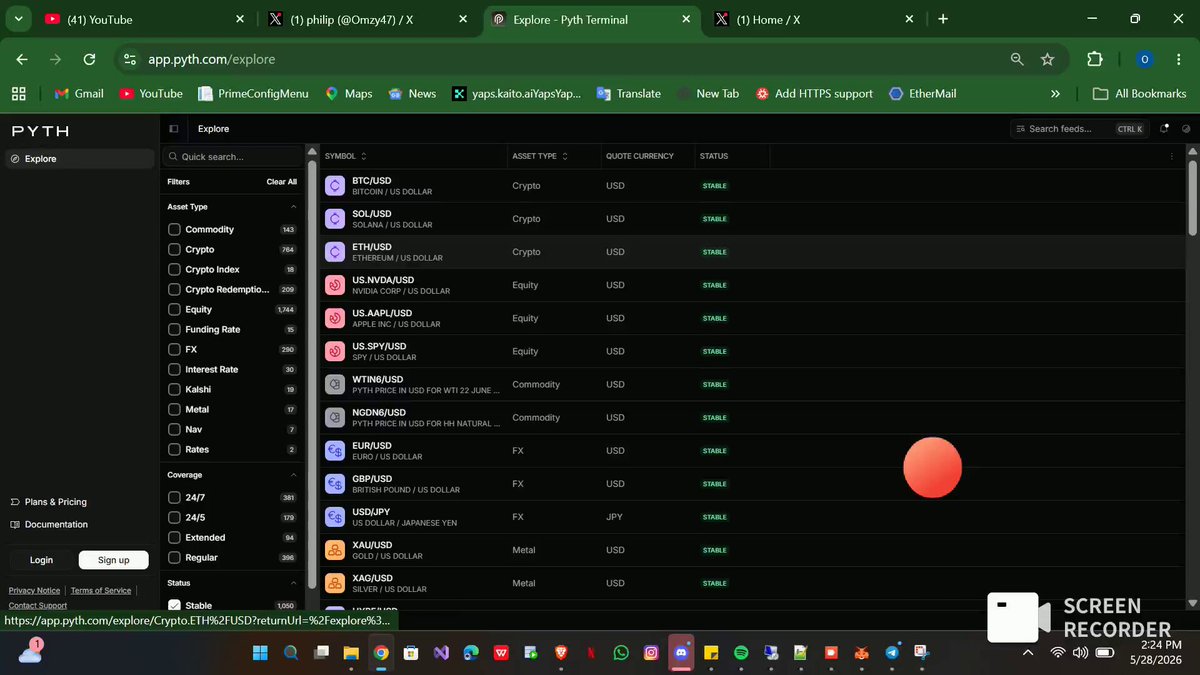This screenshot has width=1200, height=675.
Task: Click the US.SPY/USD equity icon
Action: (335, 351)
